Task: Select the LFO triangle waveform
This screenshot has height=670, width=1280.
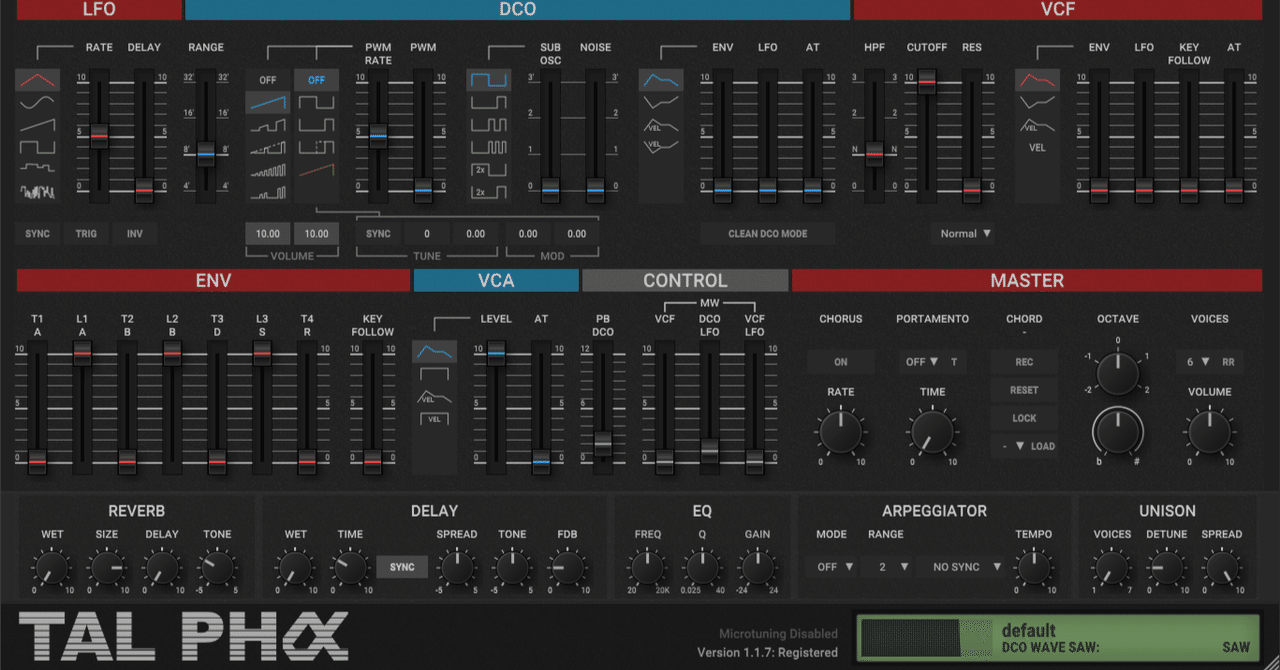Action: 37,80
